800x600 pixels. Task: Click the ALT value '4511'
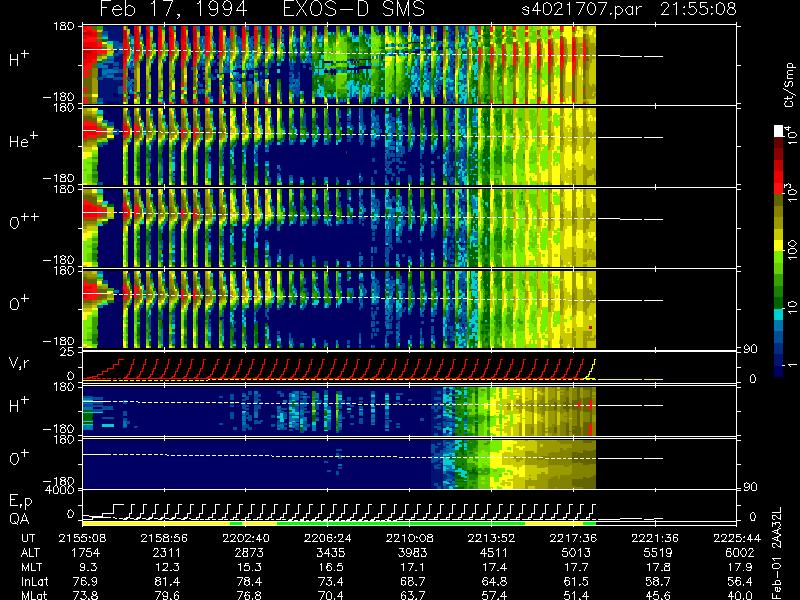(494, 553)
